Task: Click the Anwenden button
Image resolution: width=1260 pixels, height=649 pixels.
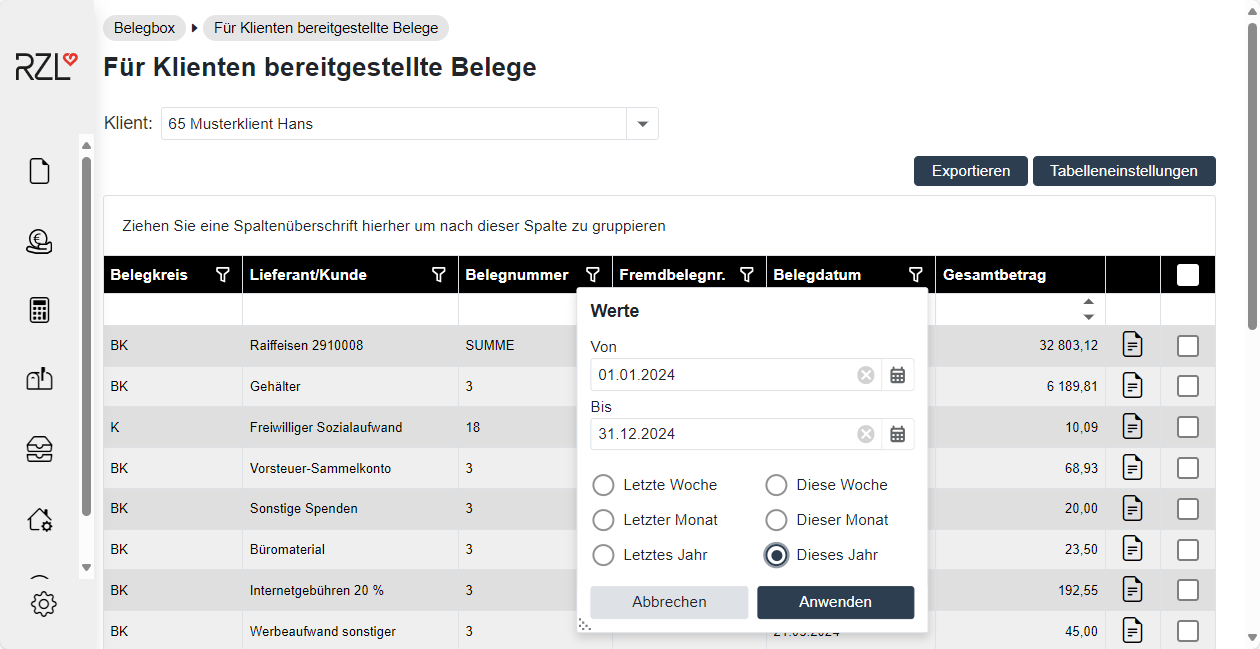Action: (x=835, y=602)
